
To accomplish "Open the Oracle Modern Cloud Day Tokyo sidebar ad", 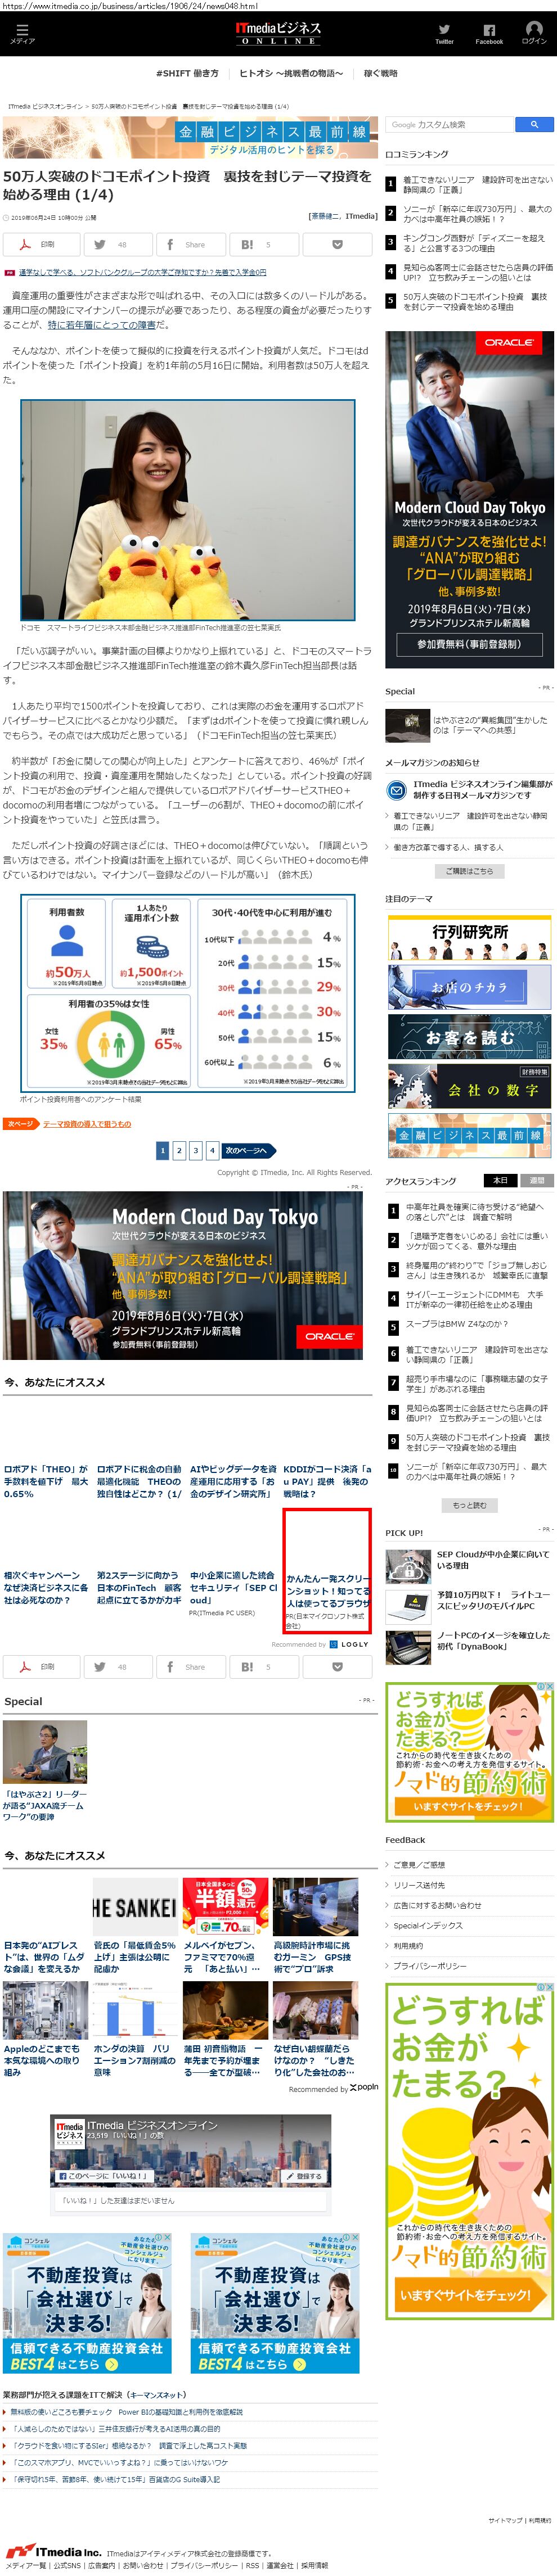I will click(469, 500).
